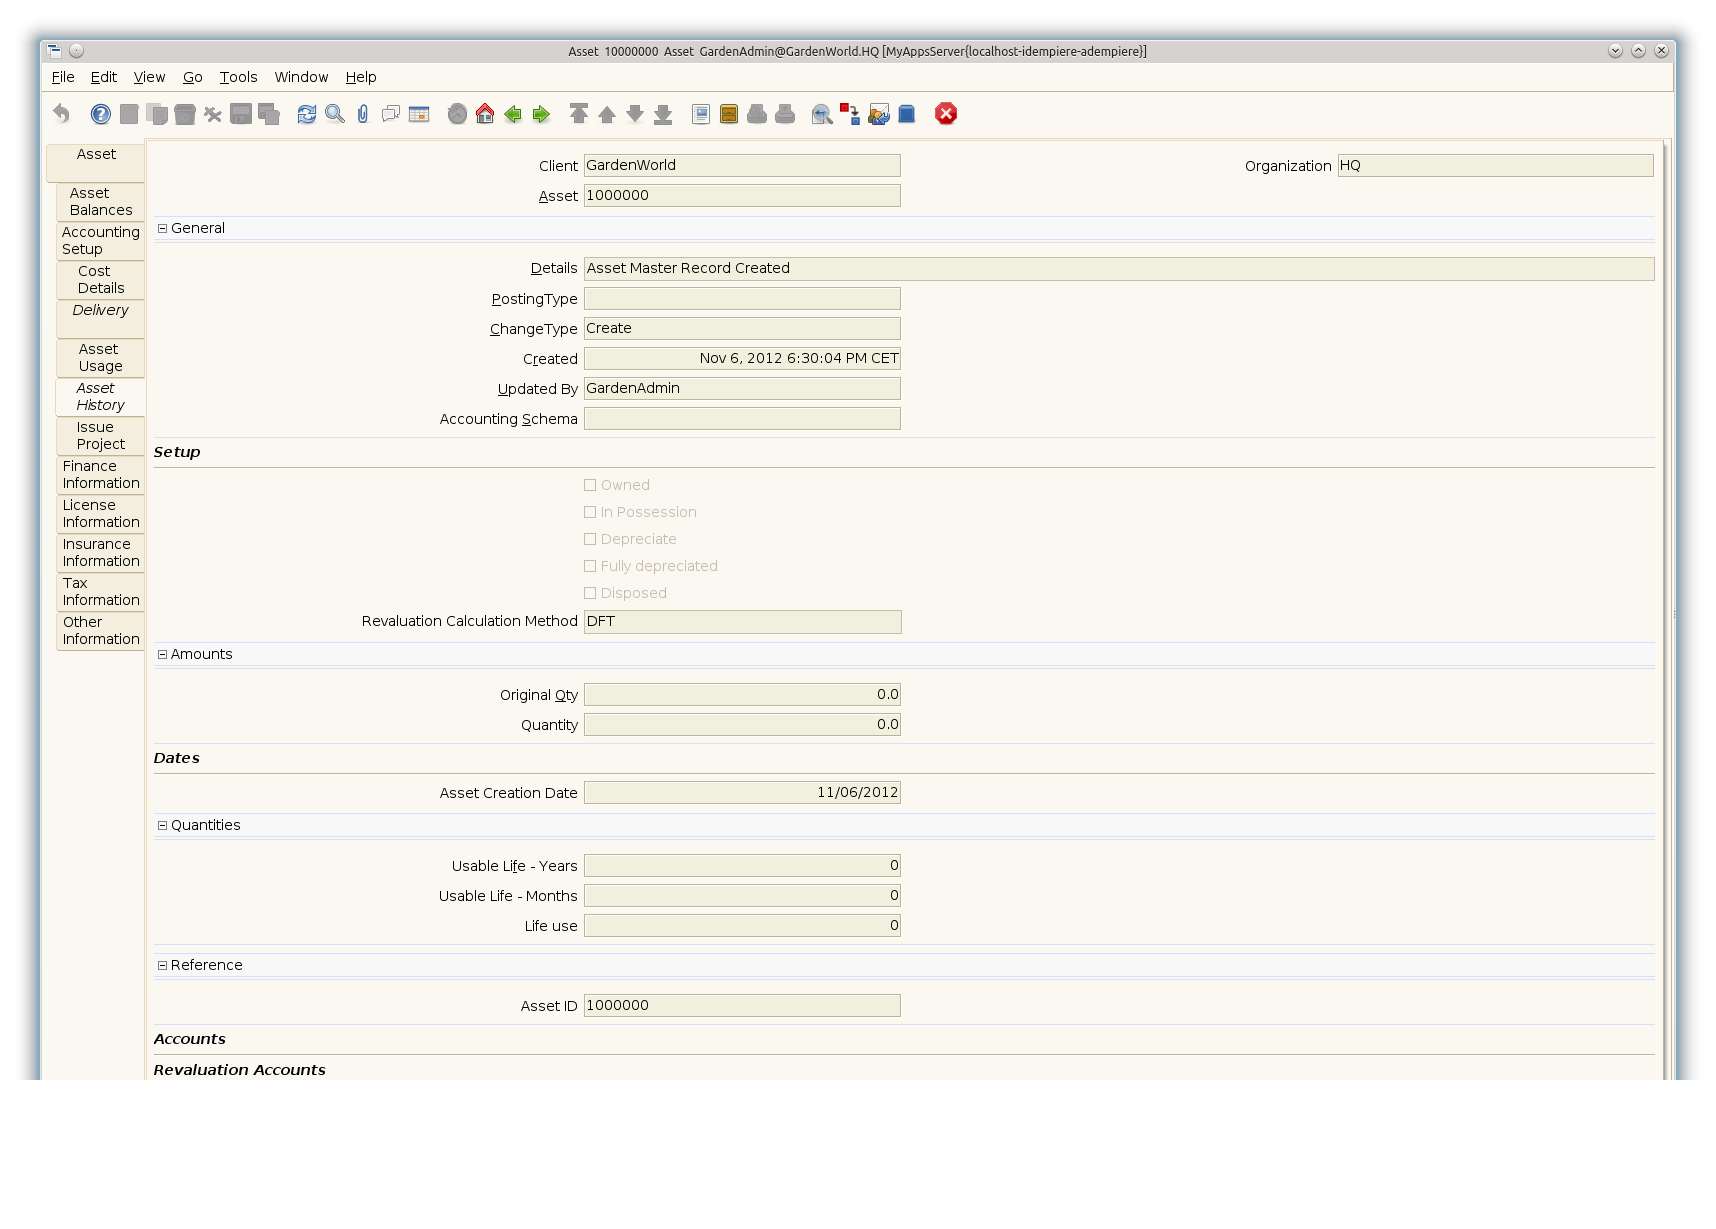The height and width of the screenshot is (1229, 1716).
Task: Click the red Exit window icon
Action: click(x=946, y=114)
